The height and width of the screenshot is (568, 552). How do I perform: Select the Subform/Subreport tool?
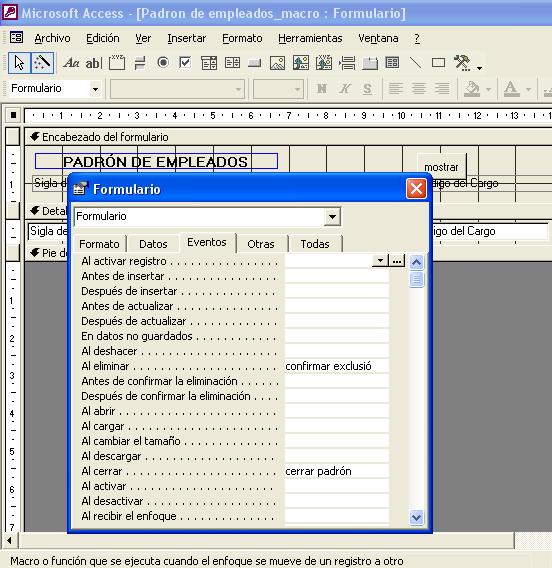pos(392,63)
